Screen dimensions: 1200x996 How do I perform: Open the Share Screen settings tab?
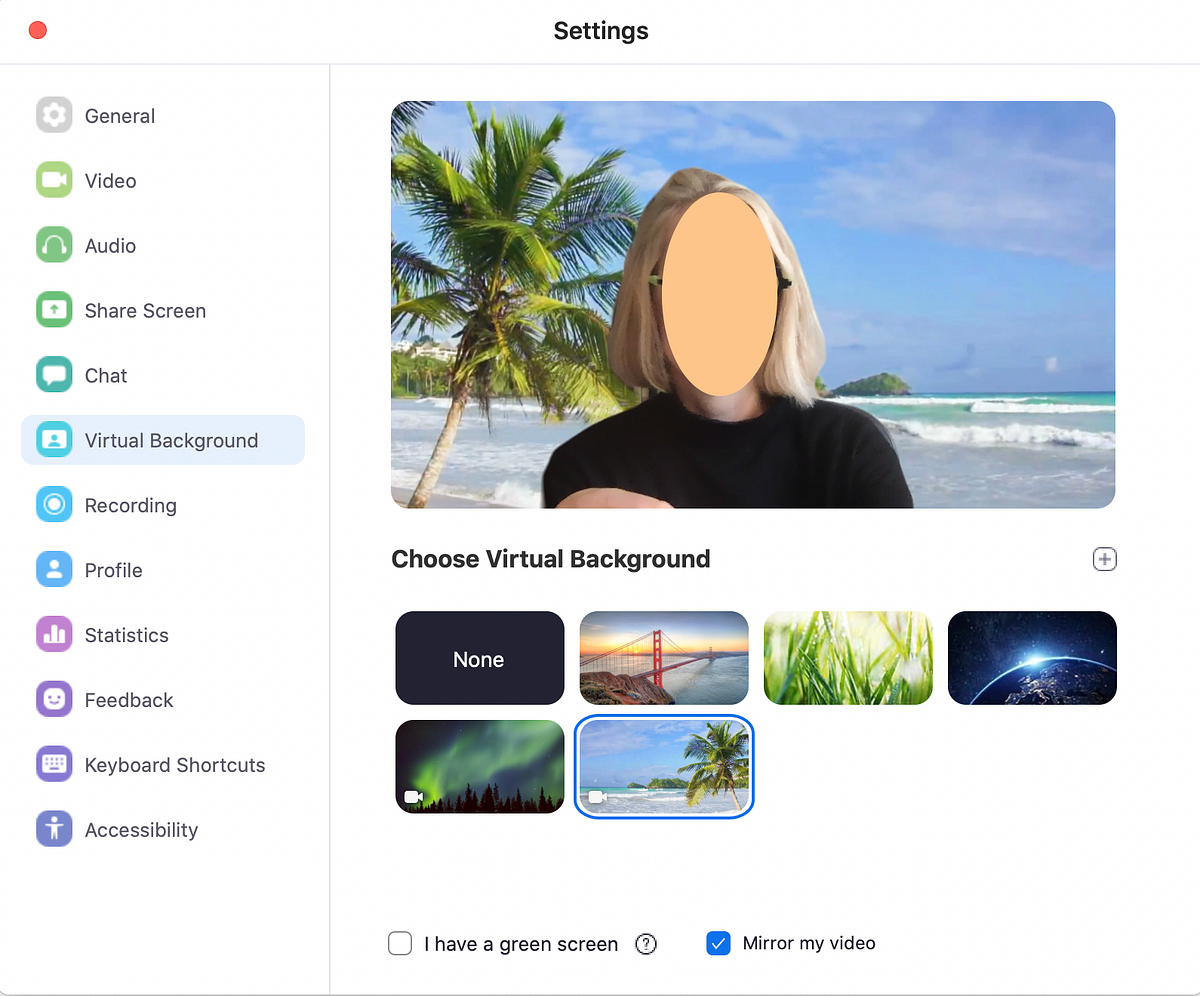[163, 311]
